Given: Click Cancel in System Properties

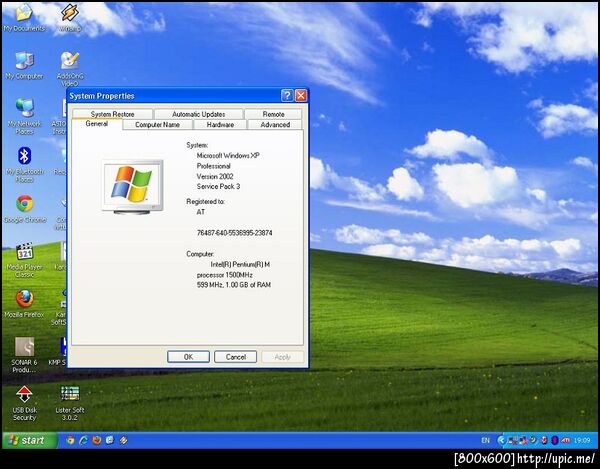Looking at the screenshot, I should click(235, 357).
